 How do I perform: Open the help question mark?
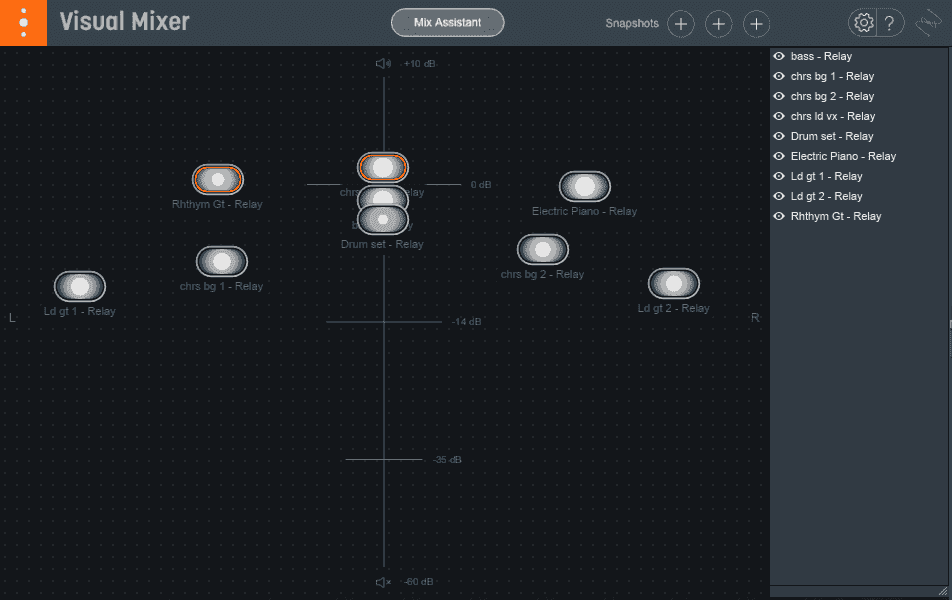[x=889, y=23]
